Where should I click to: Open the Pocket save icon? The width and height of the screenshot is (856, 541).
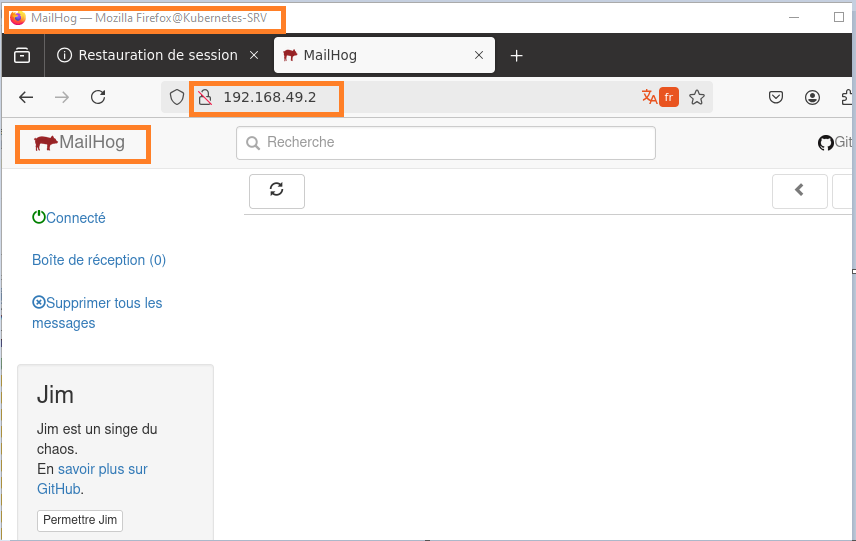click(x=776, y=97)
